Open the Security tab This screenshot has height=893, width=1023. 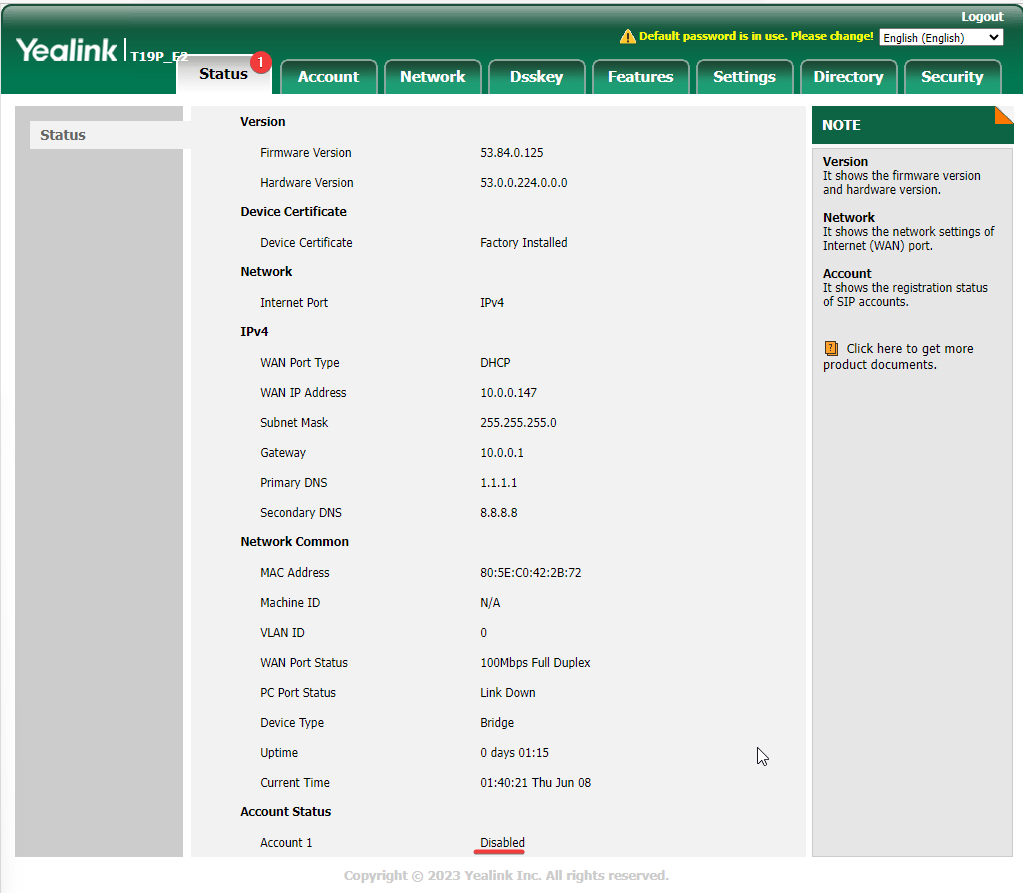point(952,77)
